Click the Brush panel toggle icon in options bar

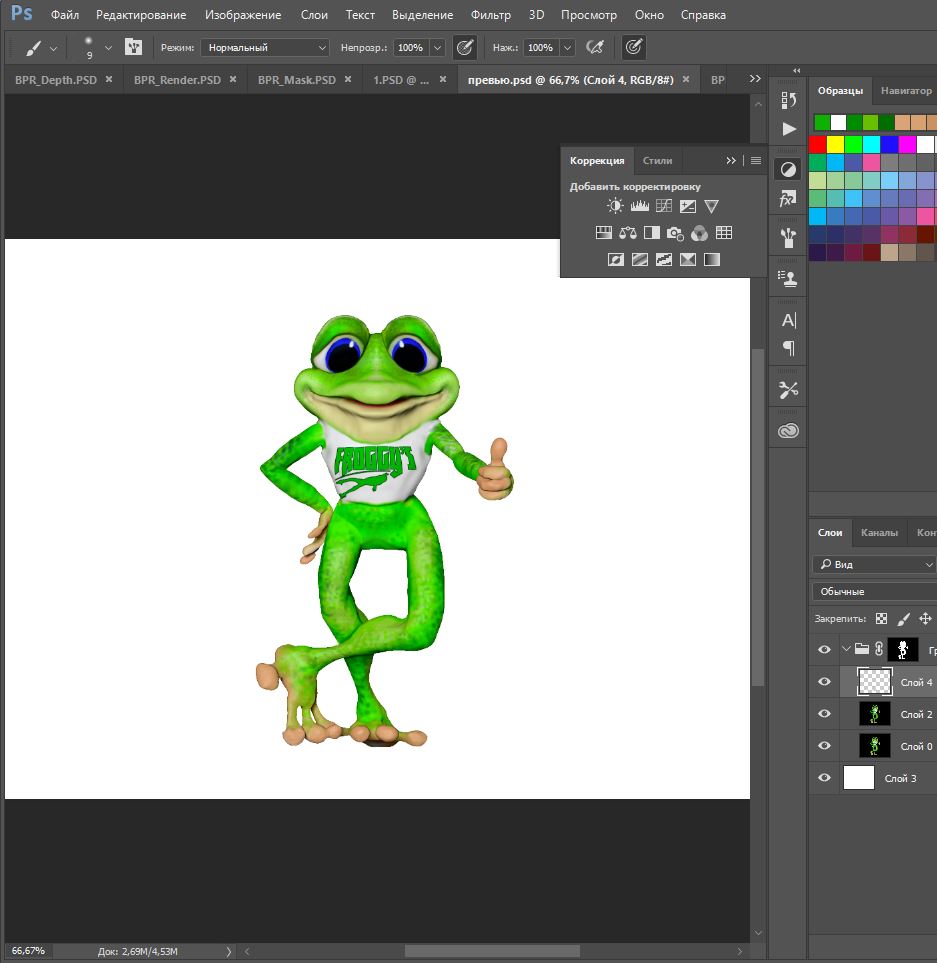pyautogui.click(x=133, y=47)
